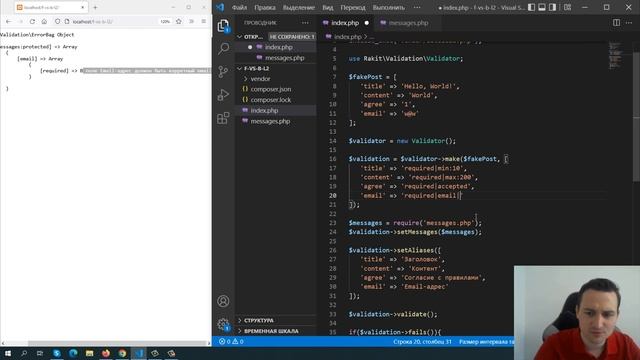Open the Extensions view

coord(223,118)
